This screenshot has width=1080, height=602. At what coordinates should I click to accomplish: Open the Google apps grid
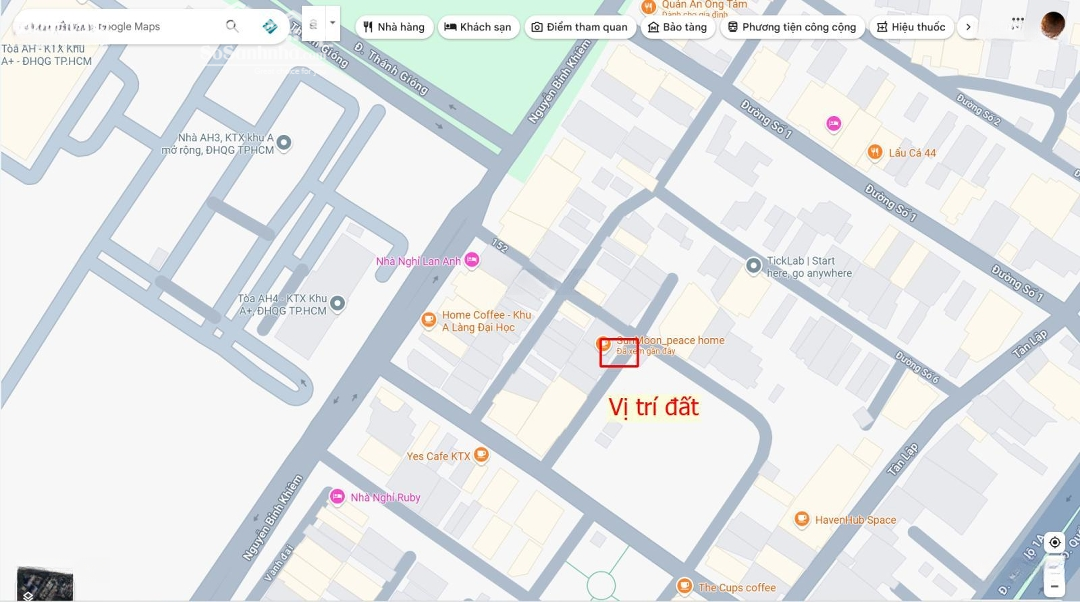(1017, 22)
